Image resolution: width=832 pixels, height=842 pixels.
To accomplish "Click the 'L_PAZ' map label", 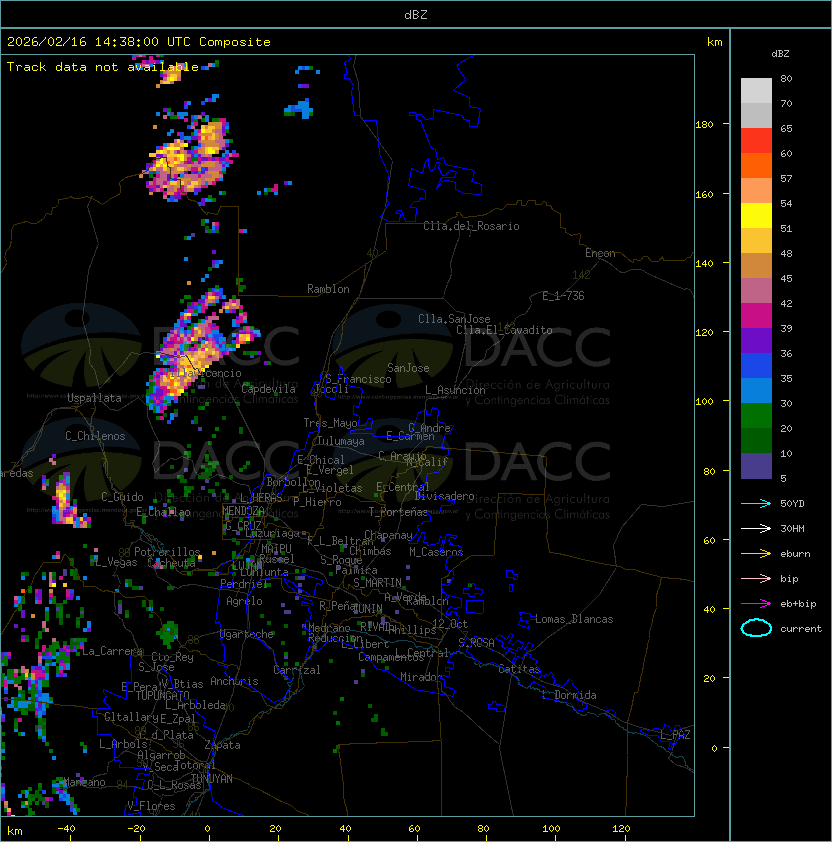I will pyautogui.click(x=675, y=735).
